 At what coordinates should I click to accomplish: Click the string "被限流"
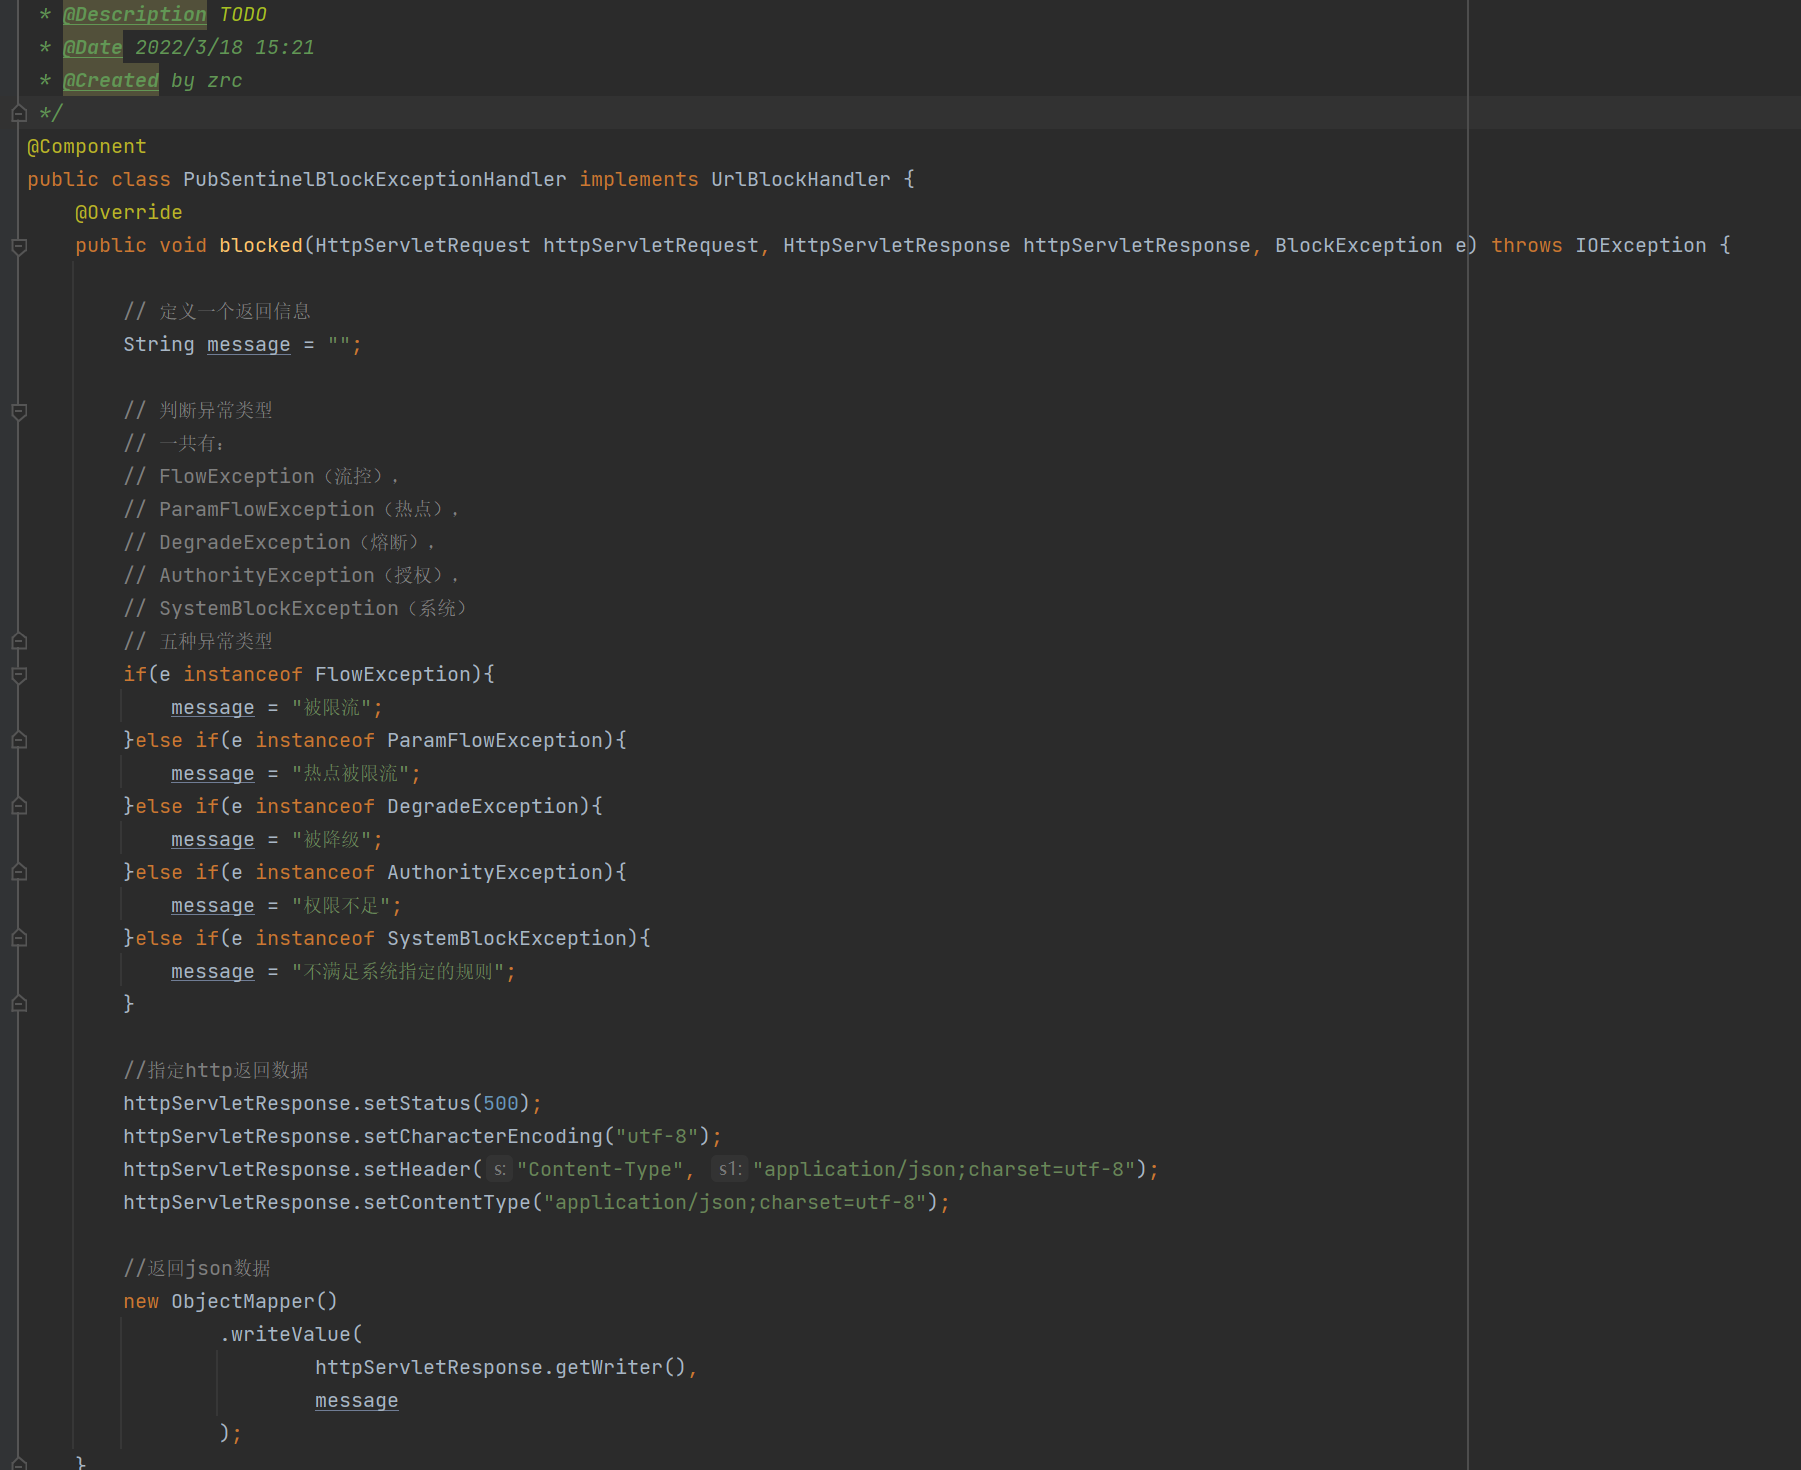331,708
